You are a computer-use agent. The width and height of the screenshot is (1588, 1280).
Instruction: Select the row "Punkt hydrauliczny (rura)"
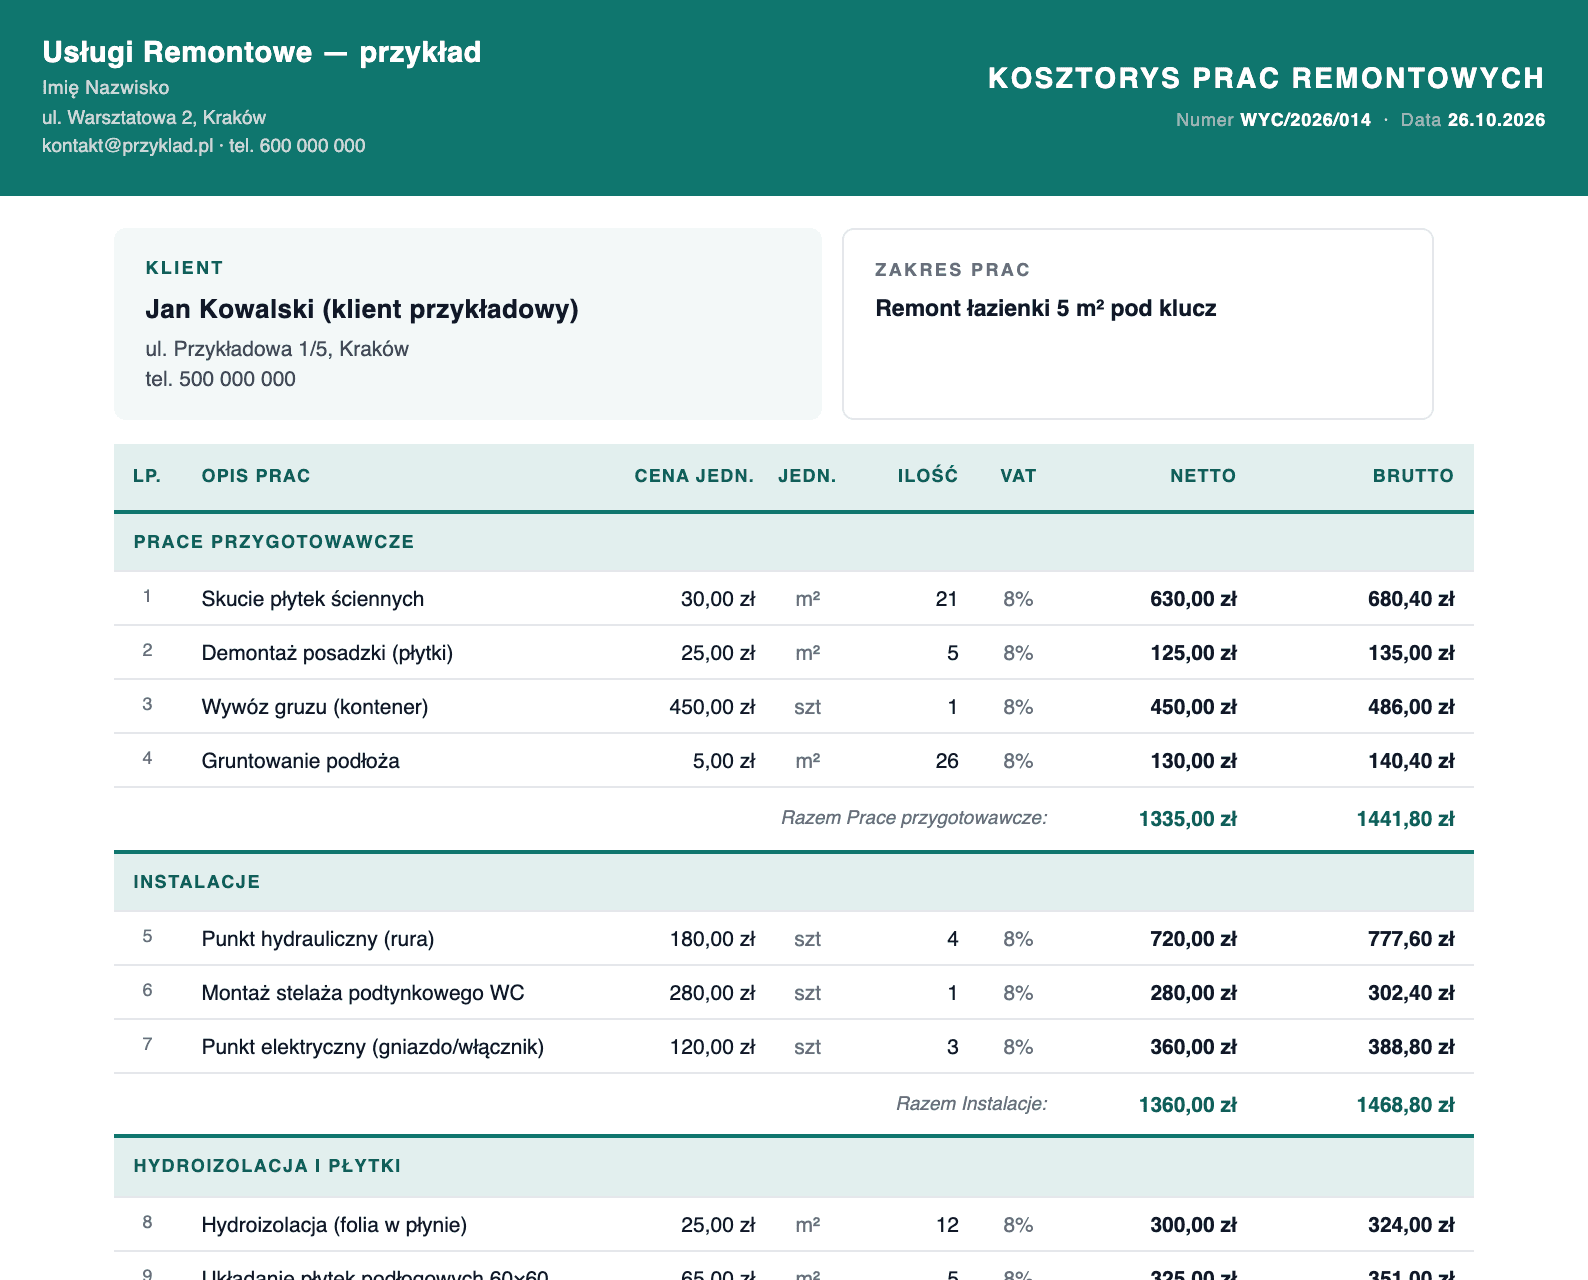click(794, 939)
